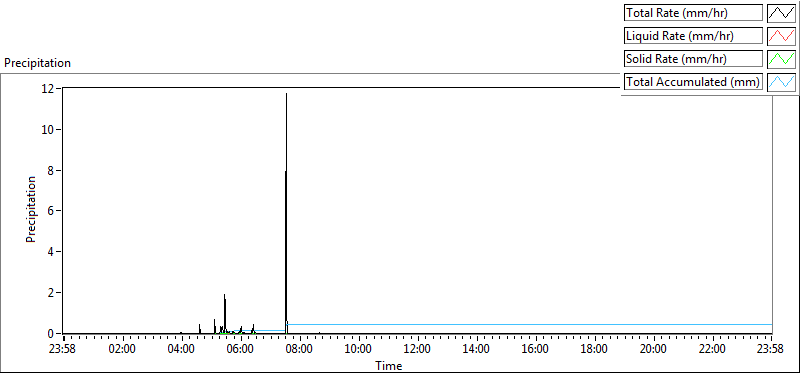800x373 pixels.
Task: Click the Time axis title
Action: pos(389,365)
